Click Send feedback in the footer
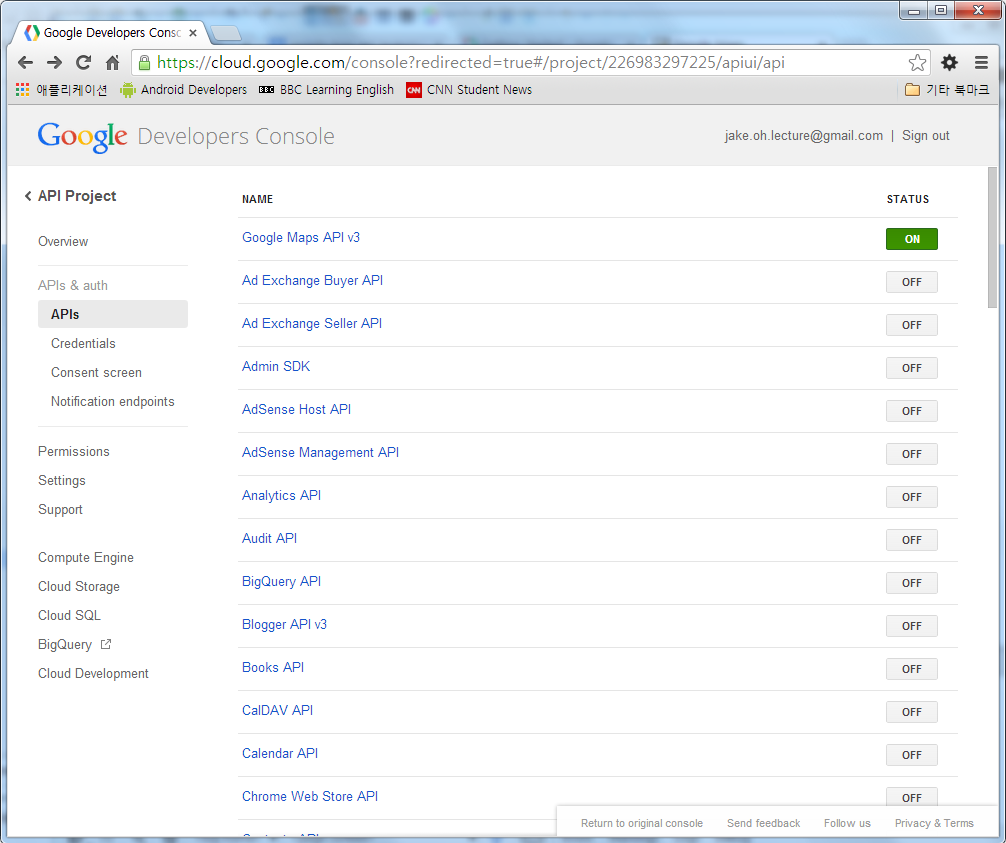Screen dimensions: 1006x843 click(763, 823)
